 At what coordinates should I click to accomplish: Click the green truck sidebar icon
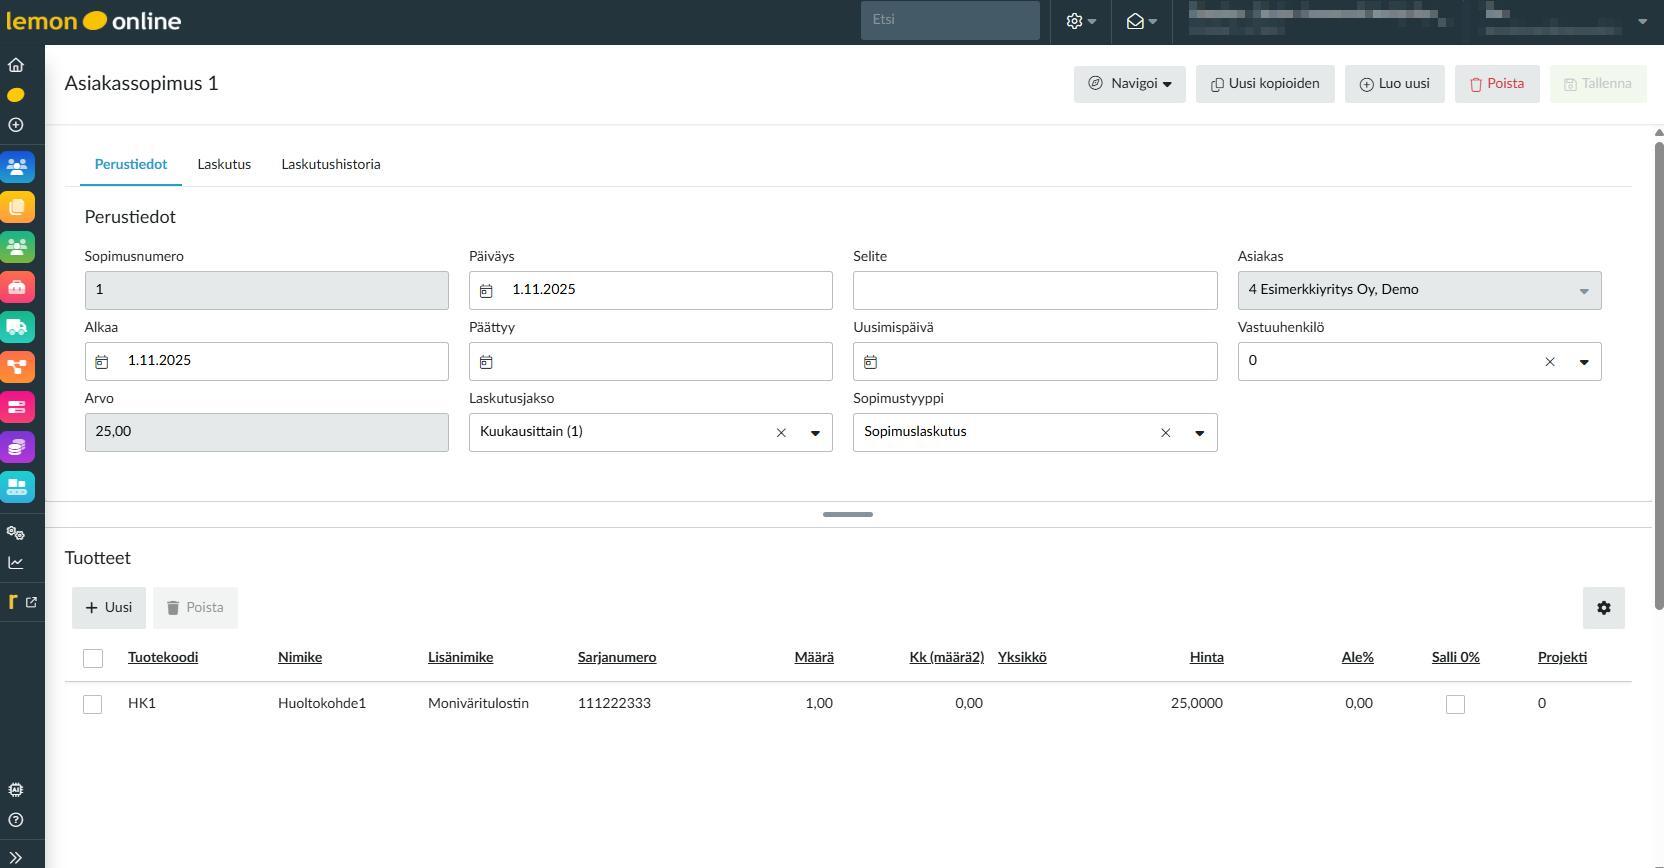click(17, 327)
